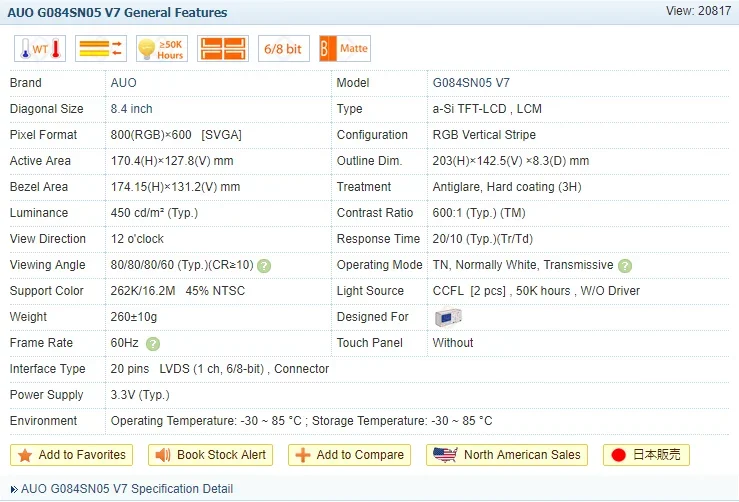The image size is (739, 502).
Task: Open help icon beside Operating Mode value
Action: click(x=625, y=266)
